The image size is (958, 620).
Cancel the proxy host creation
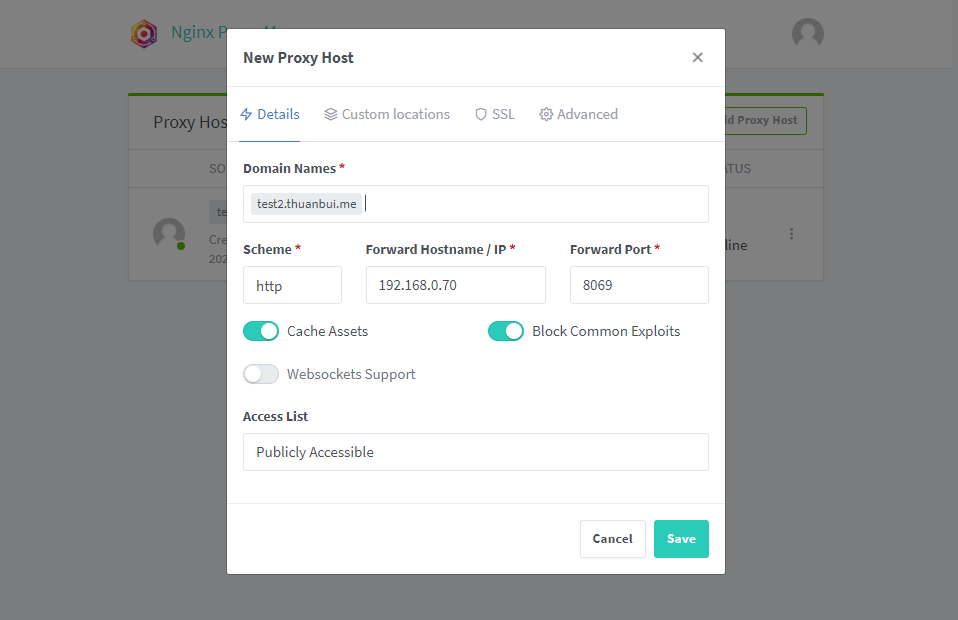[x=613, y=539]
